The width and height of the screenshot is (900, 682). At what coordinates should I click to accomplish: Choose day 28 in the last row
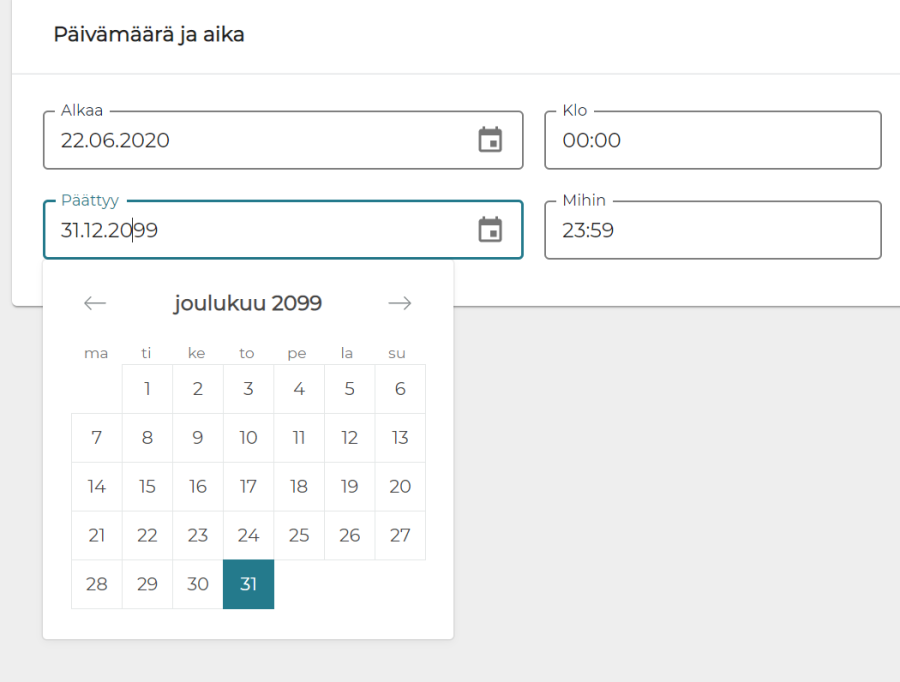(97, 584)
